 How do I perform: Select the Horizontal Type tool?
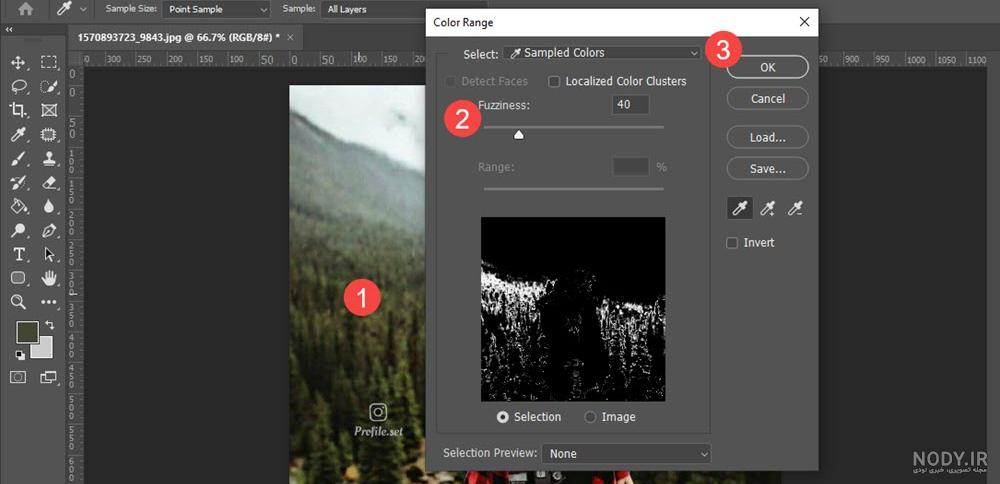coord(18,254)
